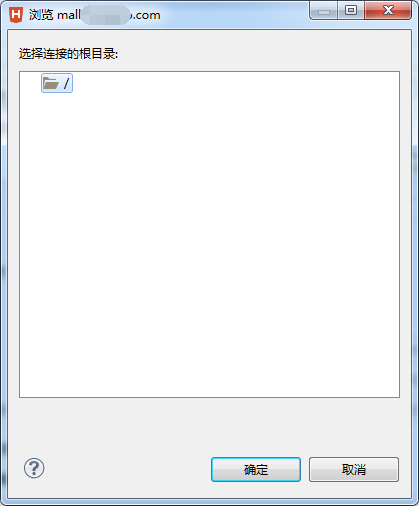Click the 浏览 text in the title bar
This screenshot has width=419, height=506.
point(41,15)
